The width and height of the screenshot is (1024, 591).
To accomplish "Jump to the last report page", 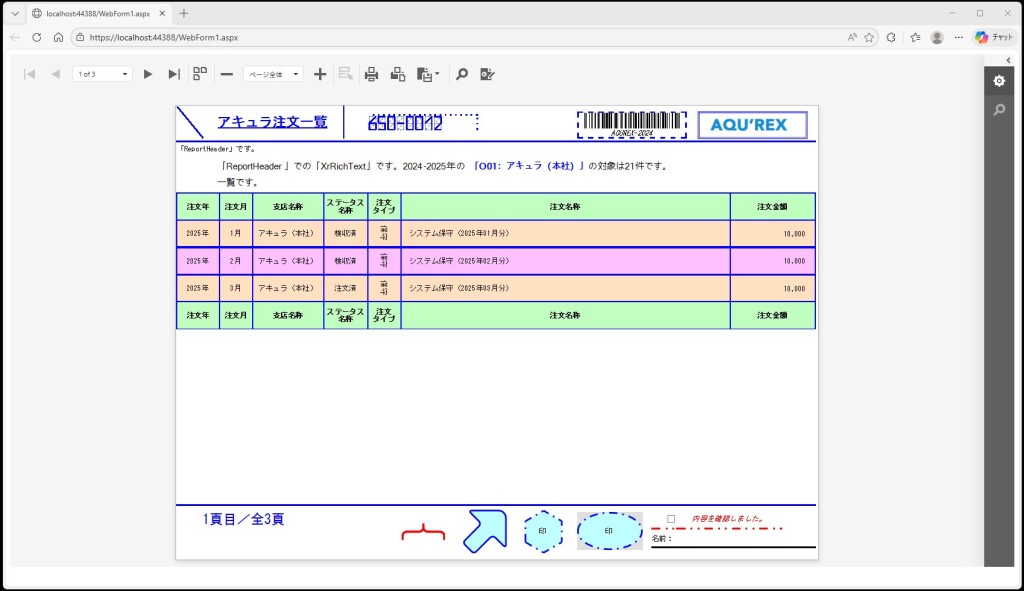I will tap(174, 74).
